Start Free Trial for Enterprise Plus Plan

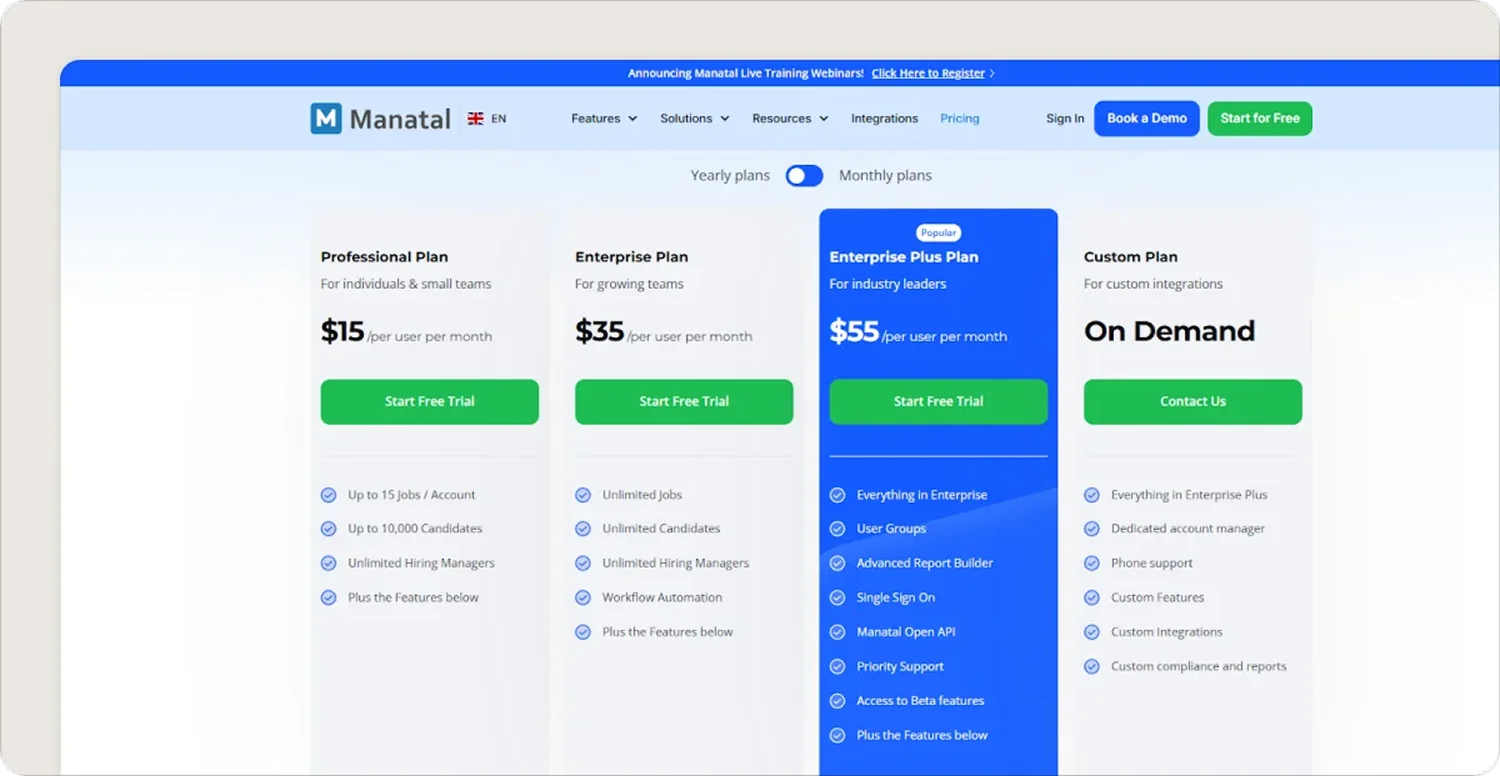click(938, 402)
